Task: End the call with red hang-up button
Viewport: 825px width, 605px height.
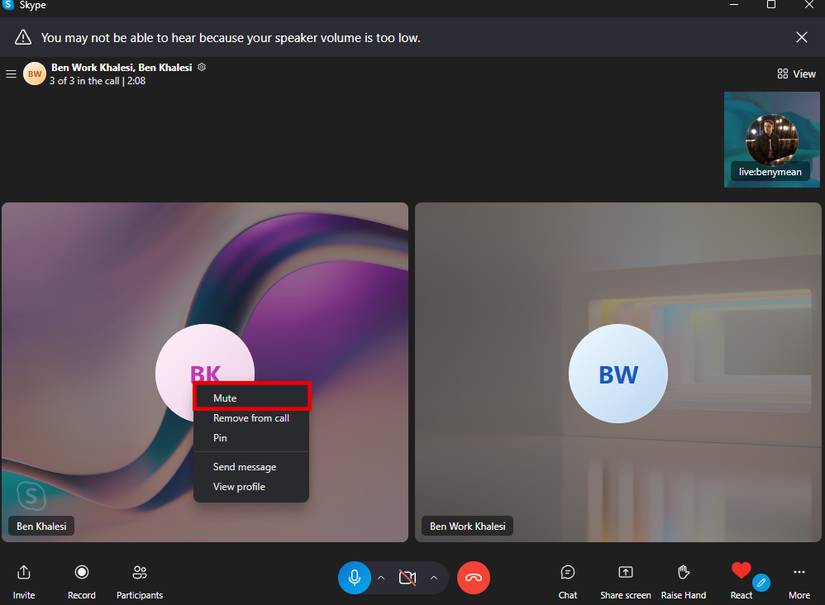Action: 474,578
